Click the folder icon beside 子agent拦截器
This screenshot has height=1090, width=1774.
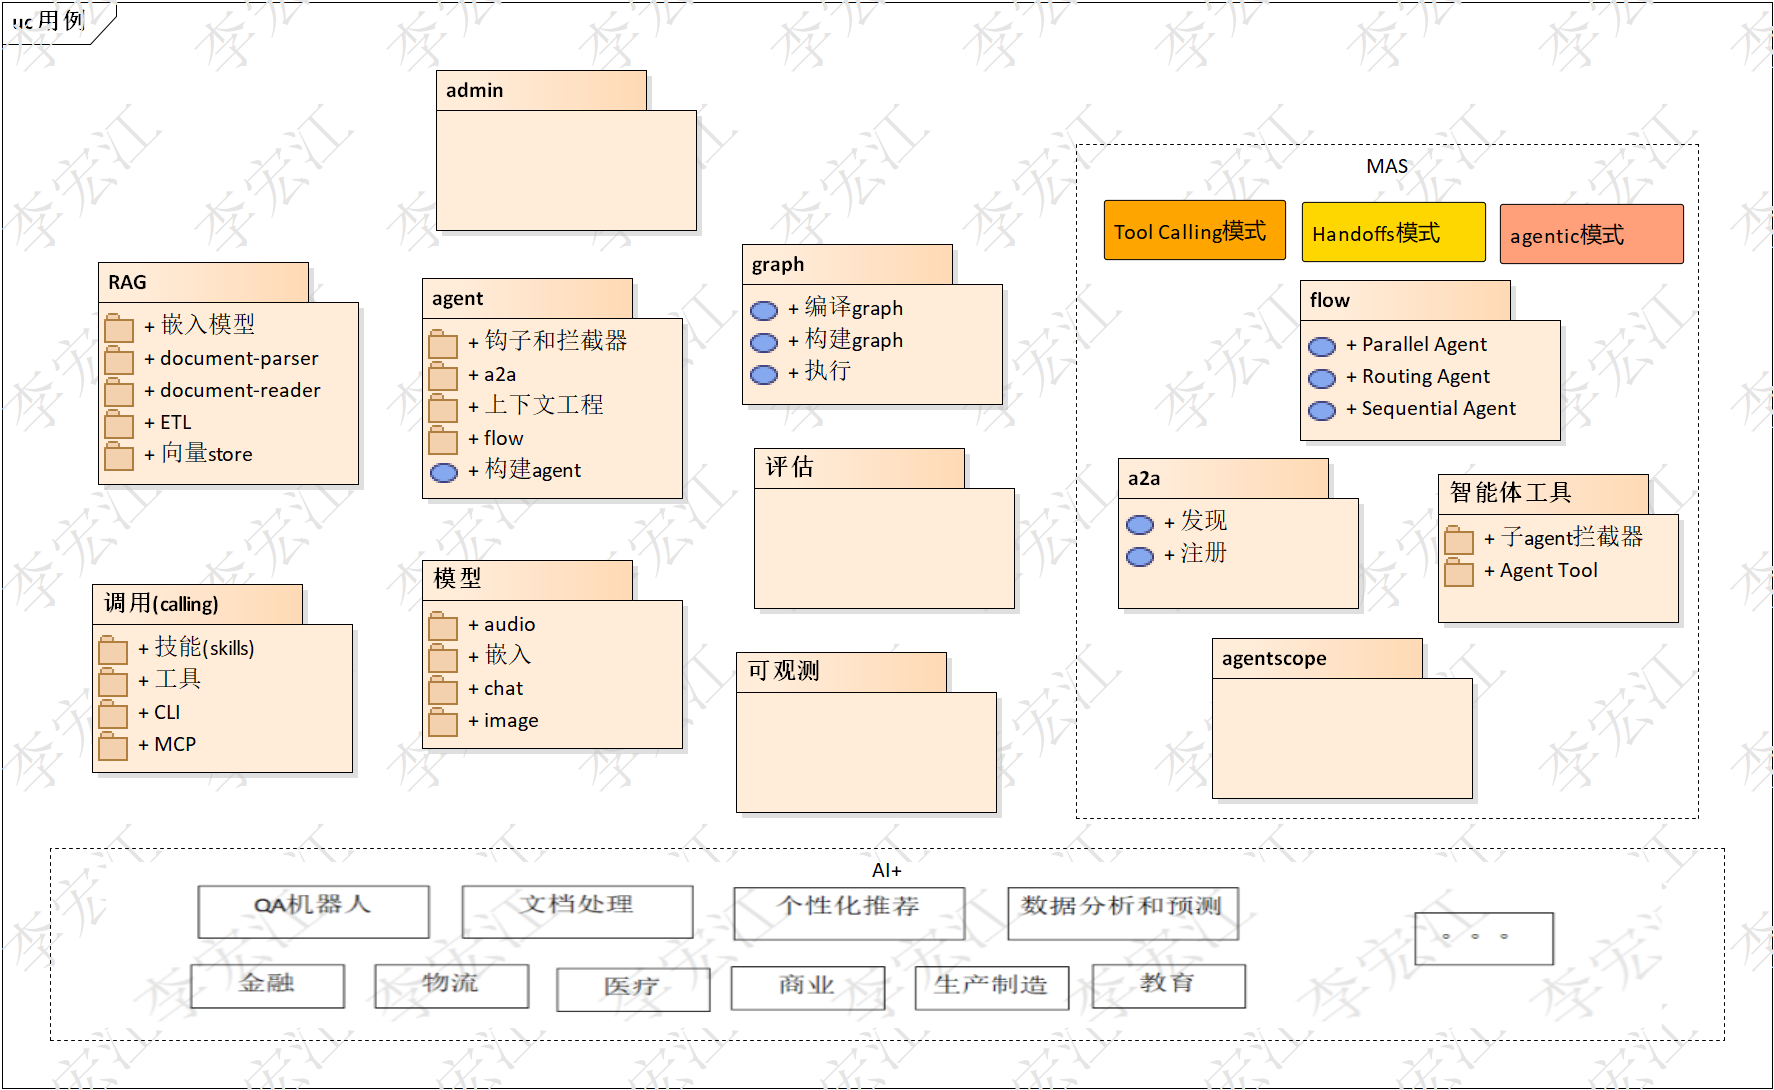pyautogui.click(x=1459, y=540)
